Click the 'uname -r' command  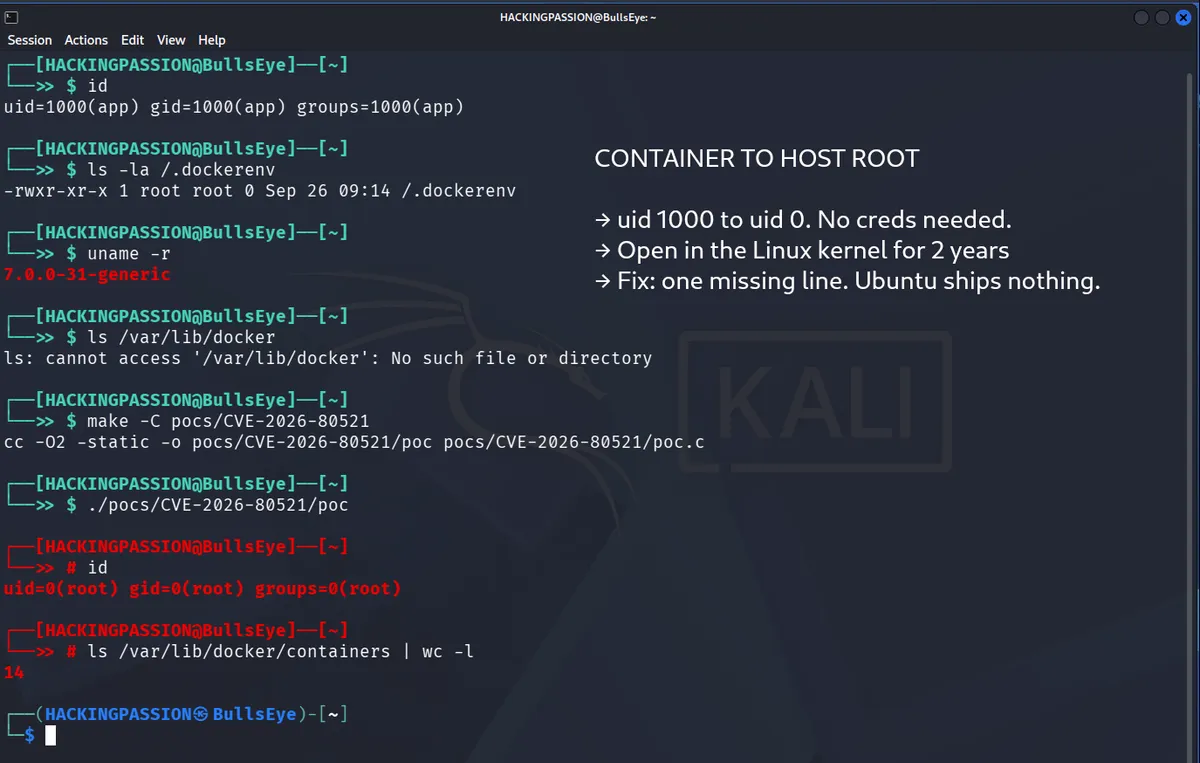coord(129,253)
